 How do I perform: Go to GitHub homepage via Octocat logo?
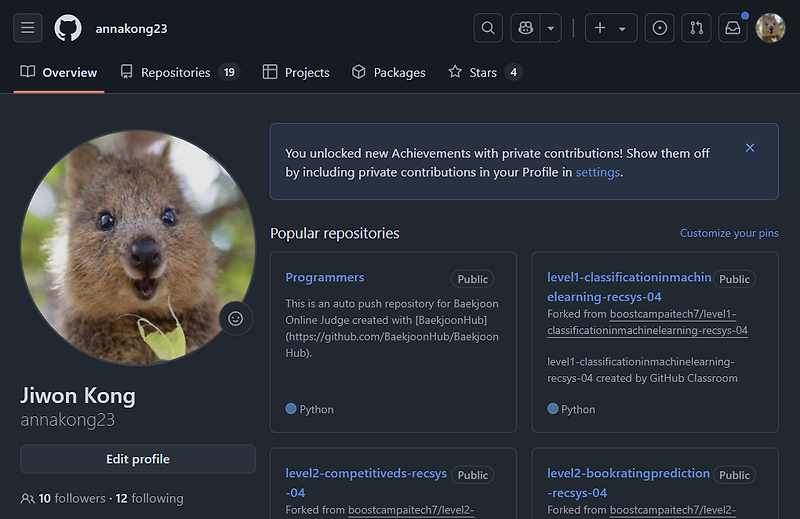point(68,28)
